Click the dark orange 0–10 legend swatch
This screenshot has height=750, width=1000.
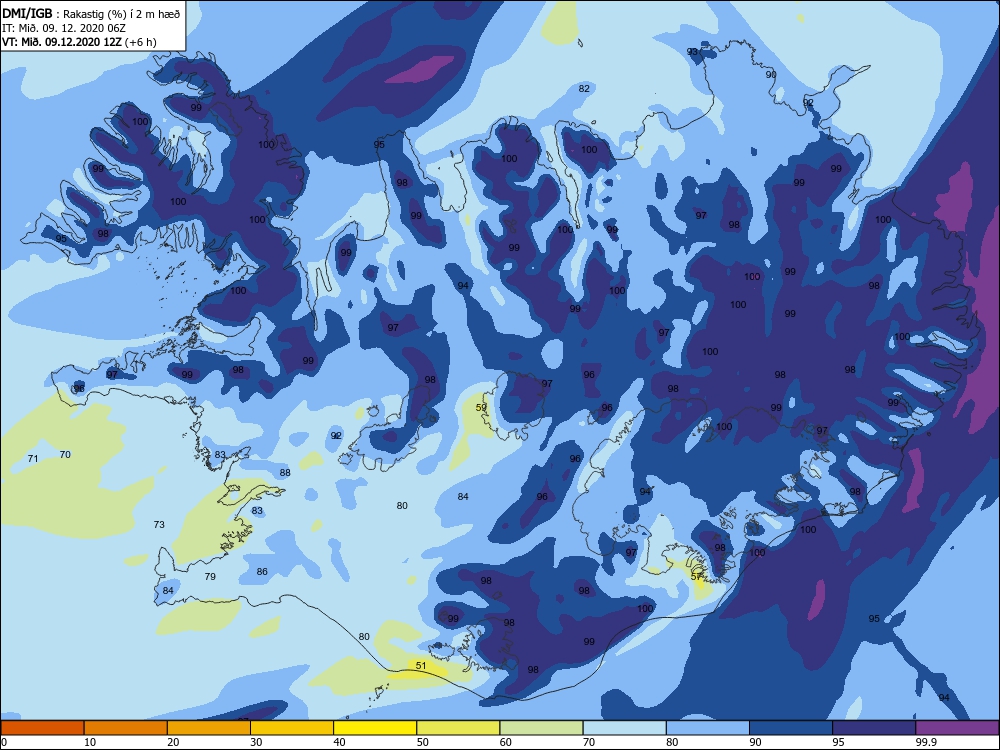[42, 728]
